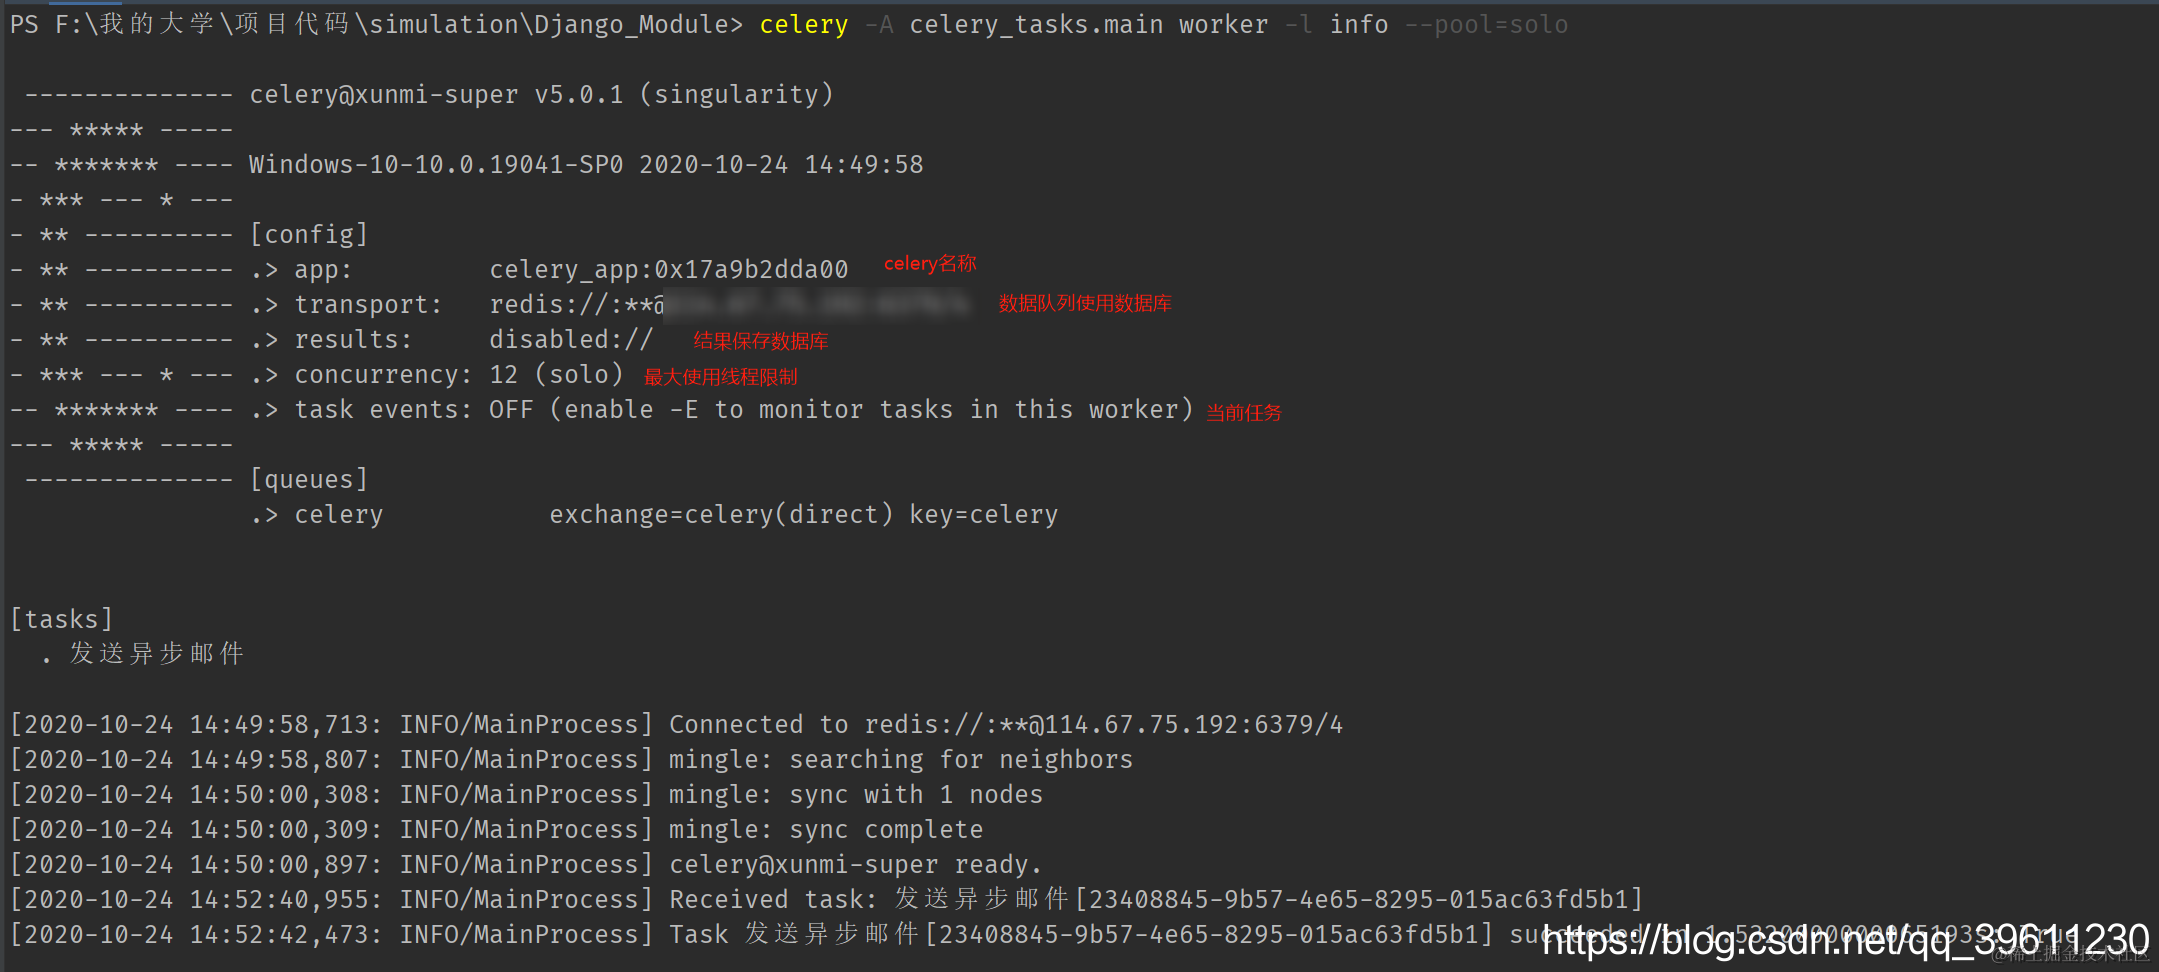Click the '[config]' section header
The image size is (2159, 972).
[x=309, y=235]
